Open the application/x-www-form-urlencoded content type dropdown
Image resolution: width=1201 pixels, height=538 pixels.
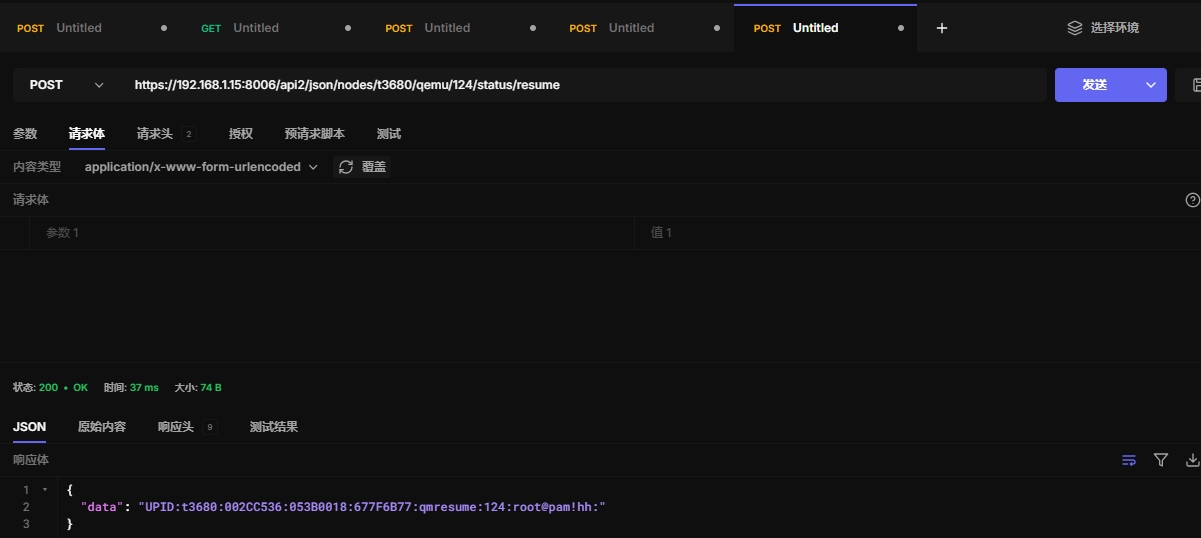coord(201,167)
